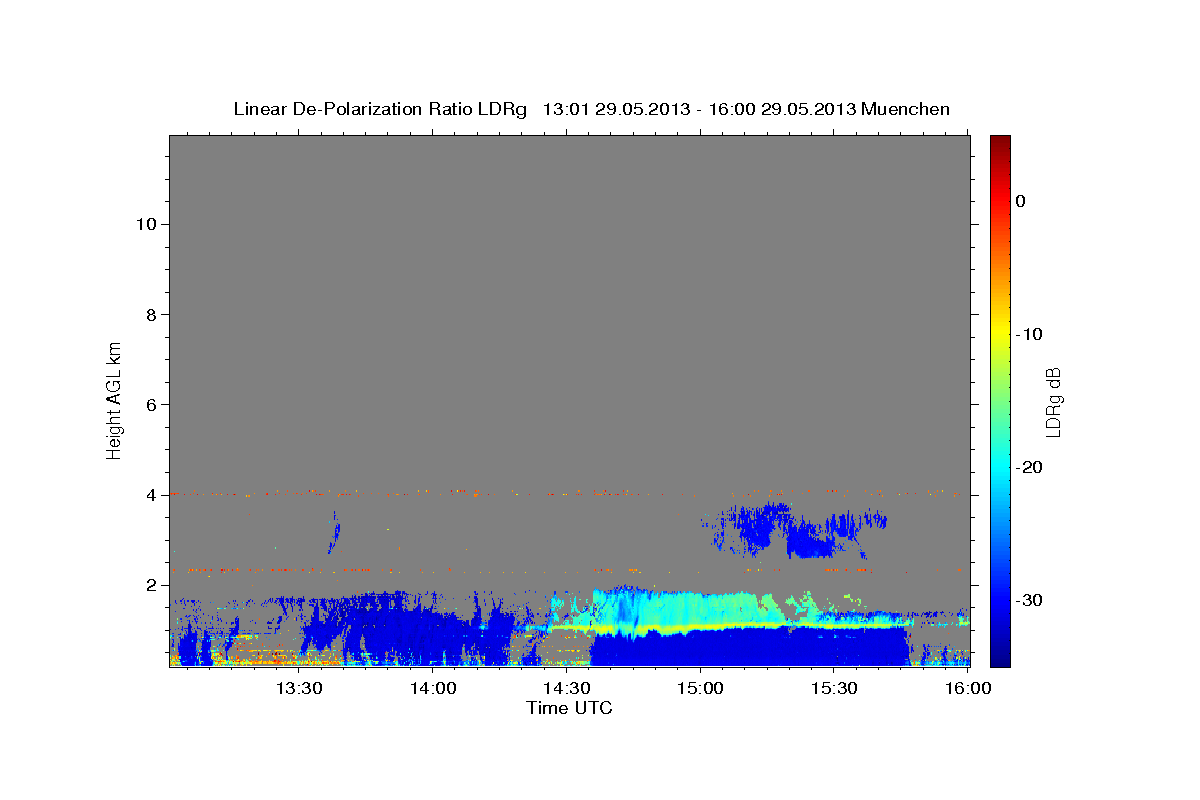Image resolution: width=1200 pixels, height=800 pixels.
Task: Click the colorbar value label -30
Action: coord(1029,600)
